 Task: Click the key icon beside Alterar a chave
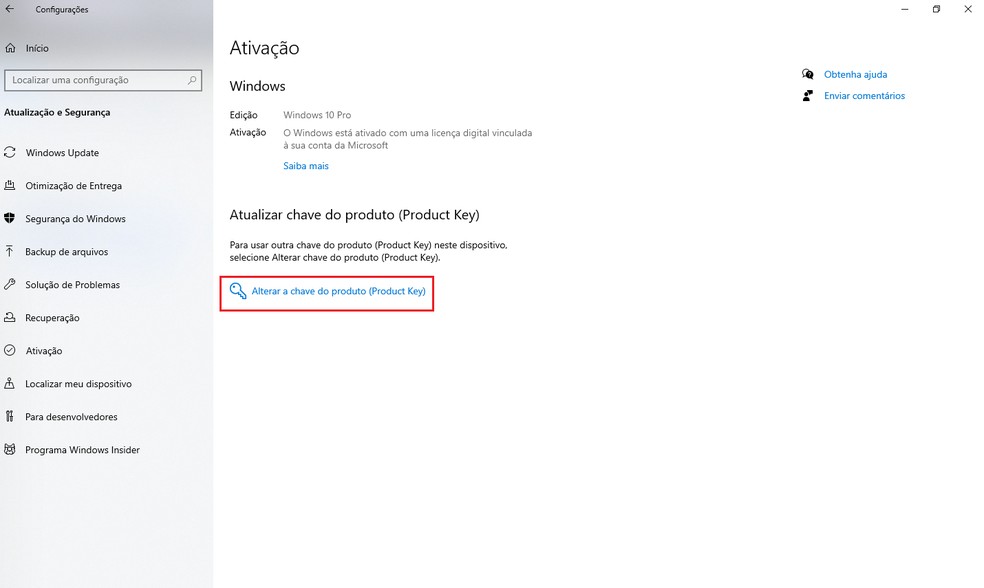tap(238, 290)
